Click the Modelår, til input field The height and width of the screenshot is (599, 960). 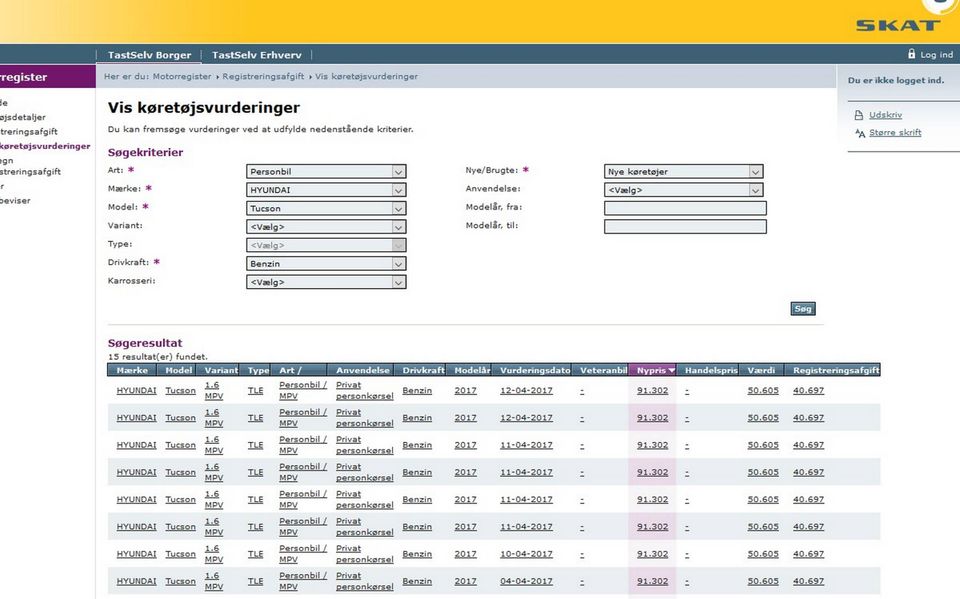(x=685, y=227)
